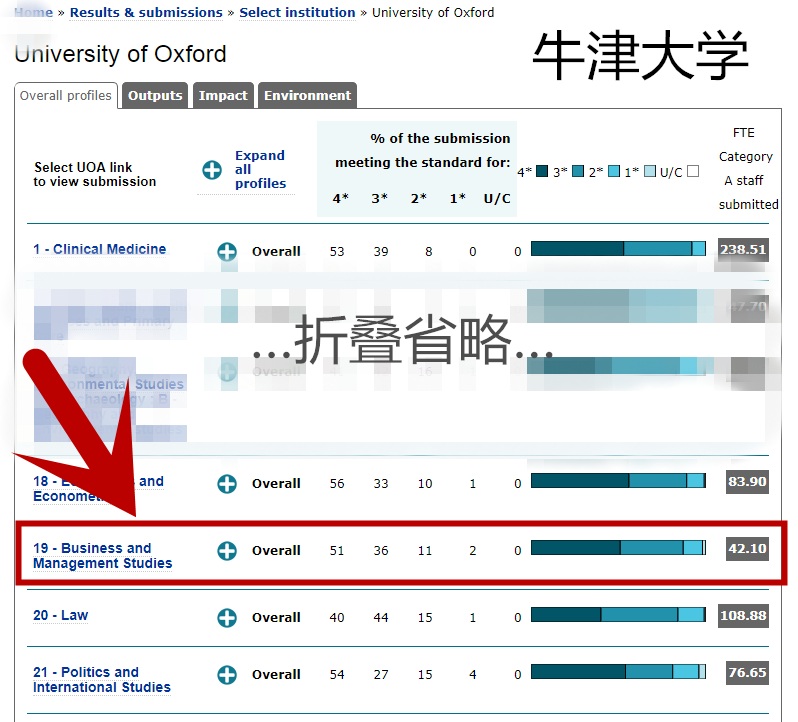Expand Politics and International Studies profile
The image size is (798, 722).
(x=226, y=675)
